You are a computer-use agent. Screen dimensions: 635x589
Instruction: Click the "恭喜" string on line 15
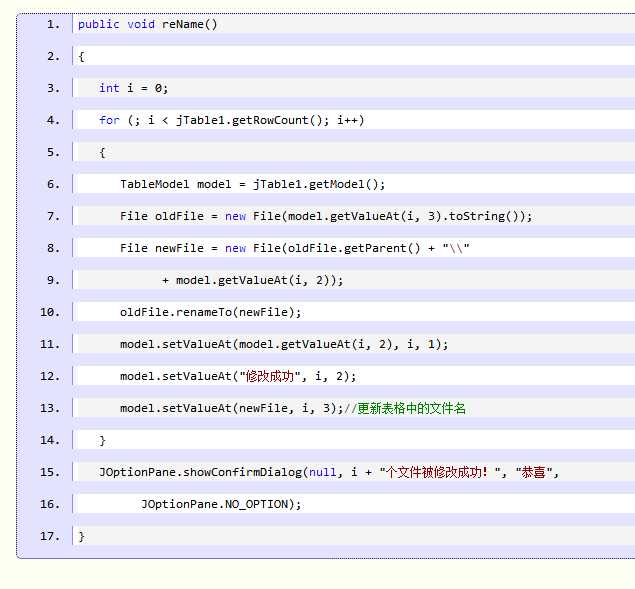pos(534,472)
